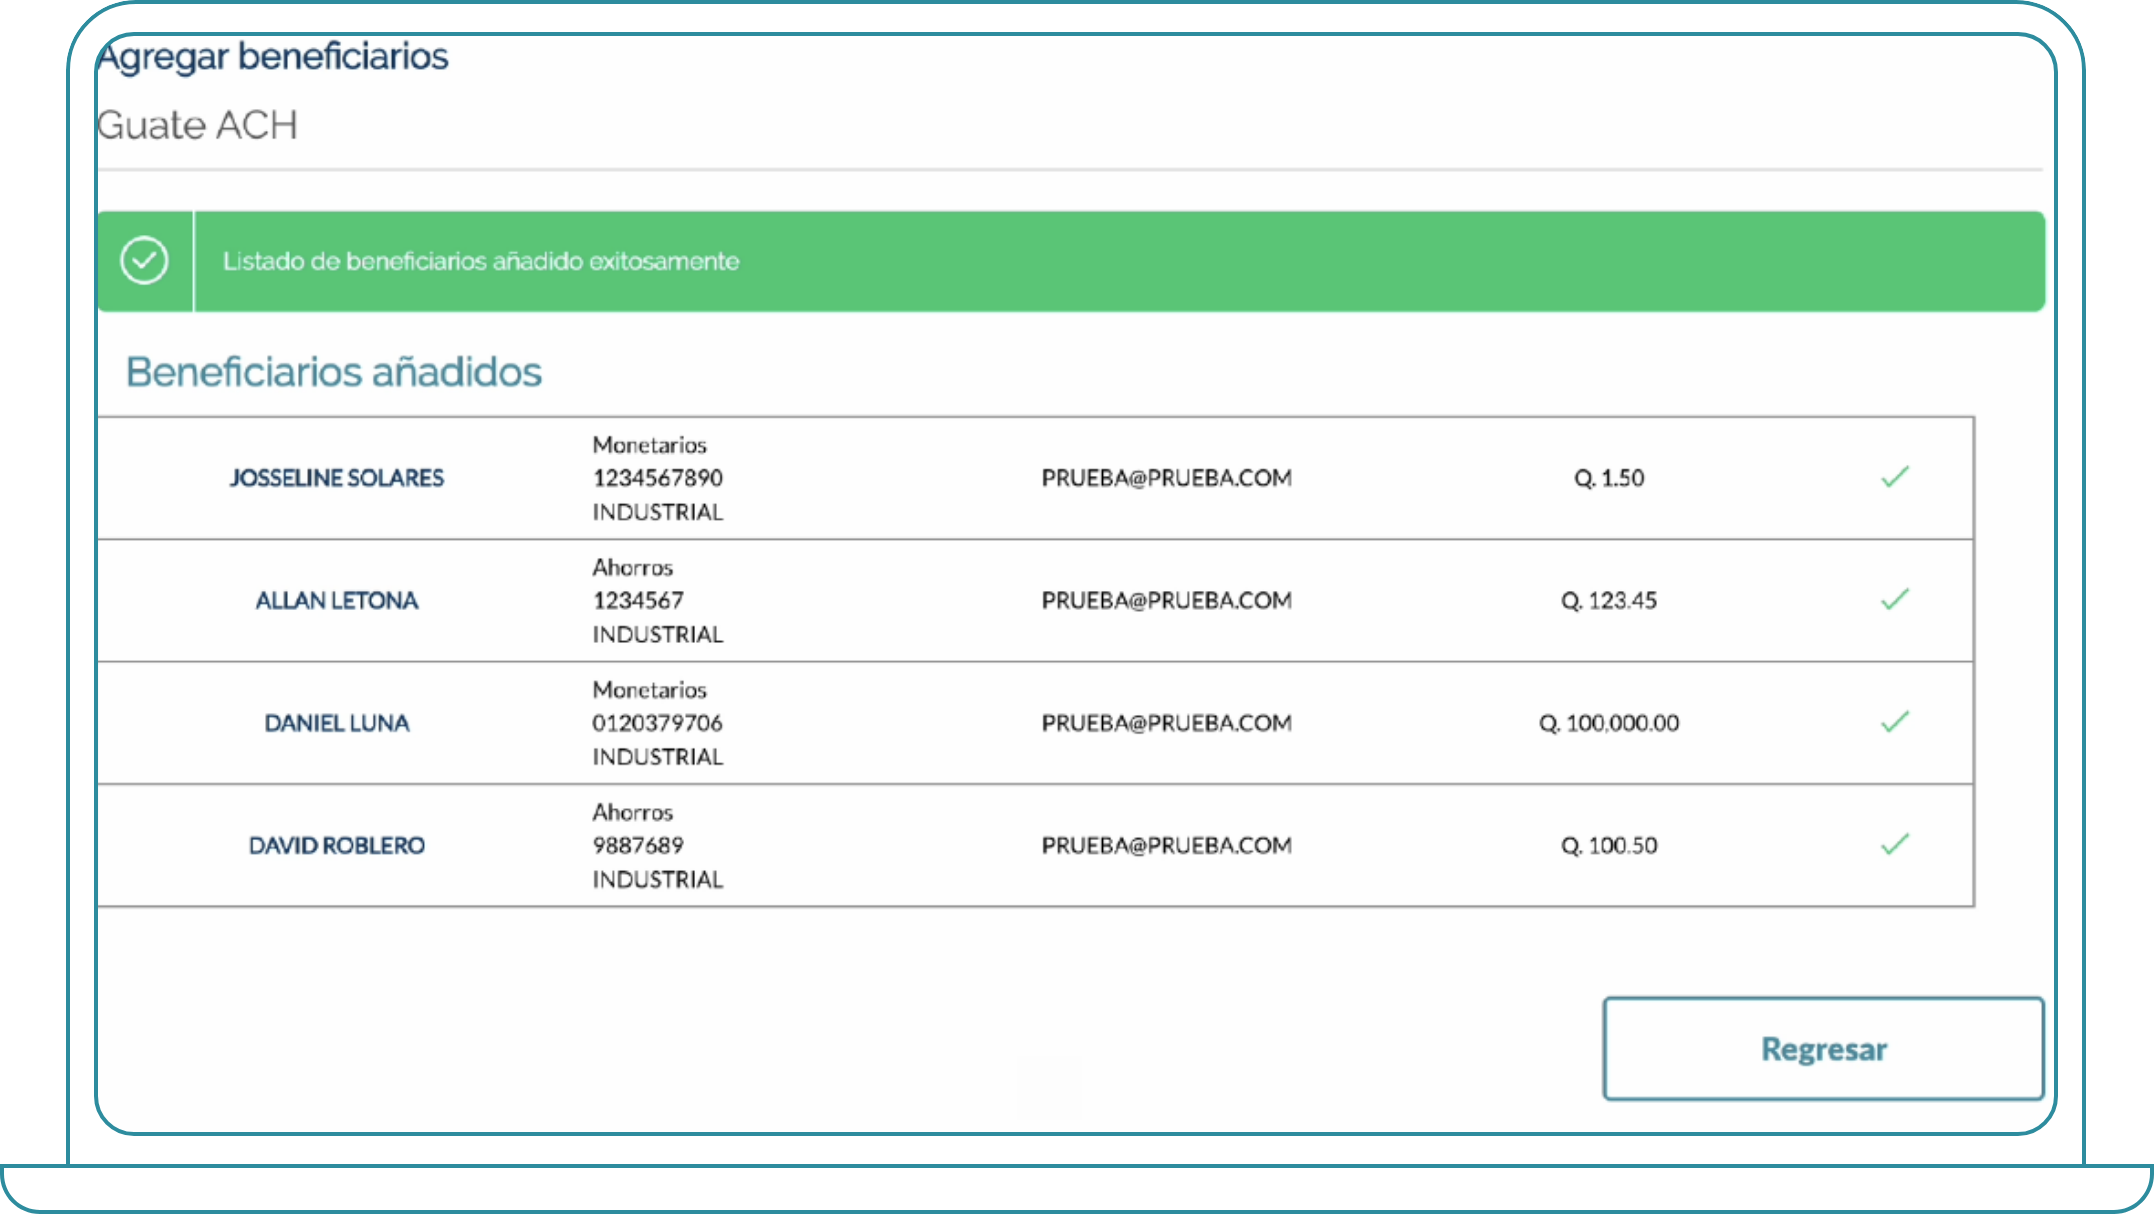Click INDUSTRIAL bank name in DAVID ROBLERO row
Screen dimensions: 2154x1214
pos(657,880)
